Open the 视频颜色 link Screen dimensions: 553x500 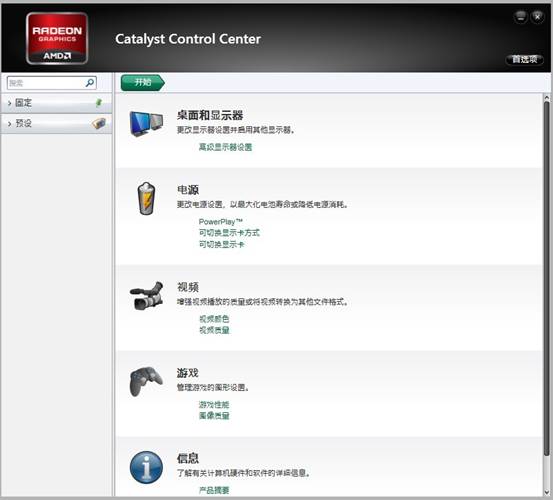[214, 319]
